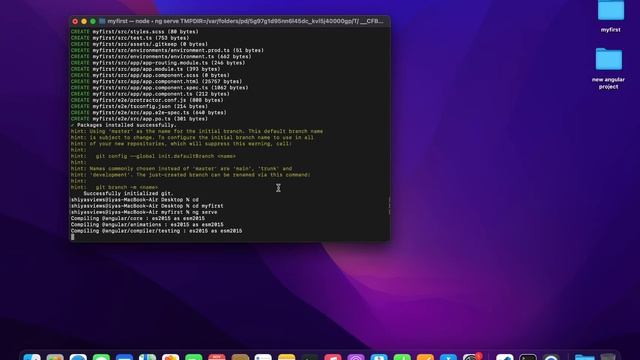Click the 'git config --global init.defaultBranch' hint line
640x360 pixels.
[x=153, y=156]
